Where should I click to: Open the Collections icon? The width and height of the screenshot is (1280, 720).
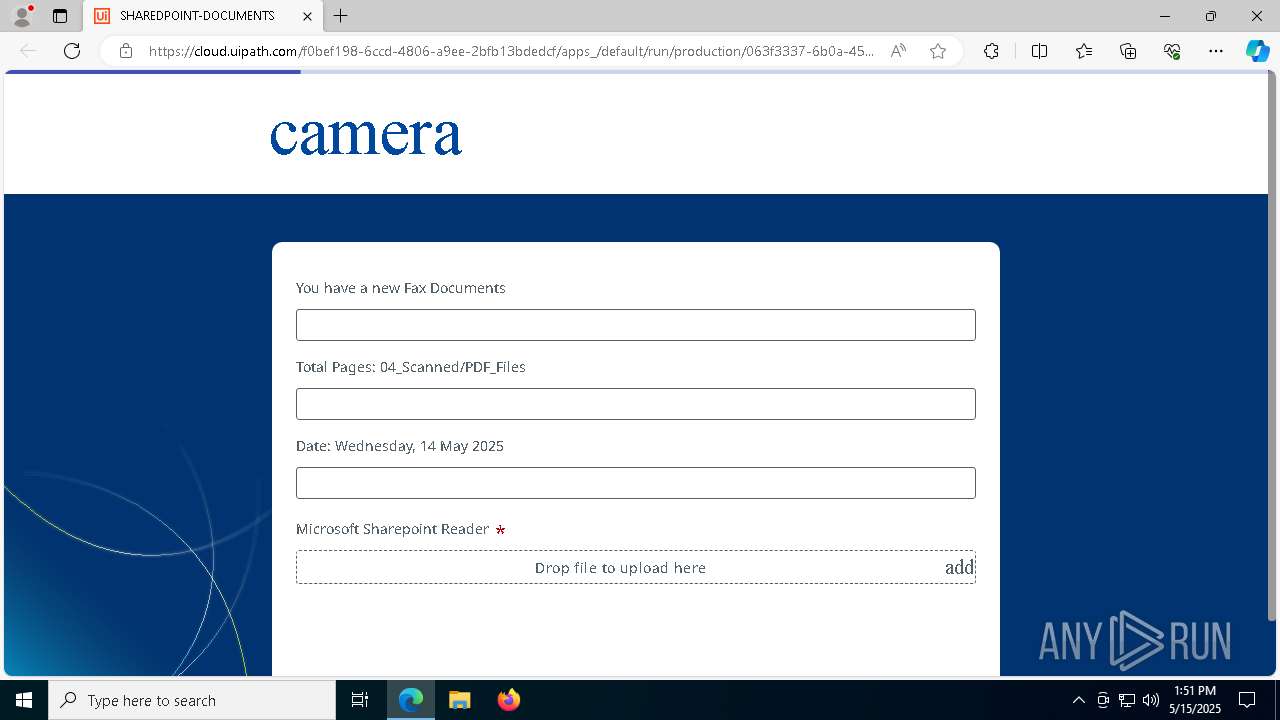(x=1128, y=51)
